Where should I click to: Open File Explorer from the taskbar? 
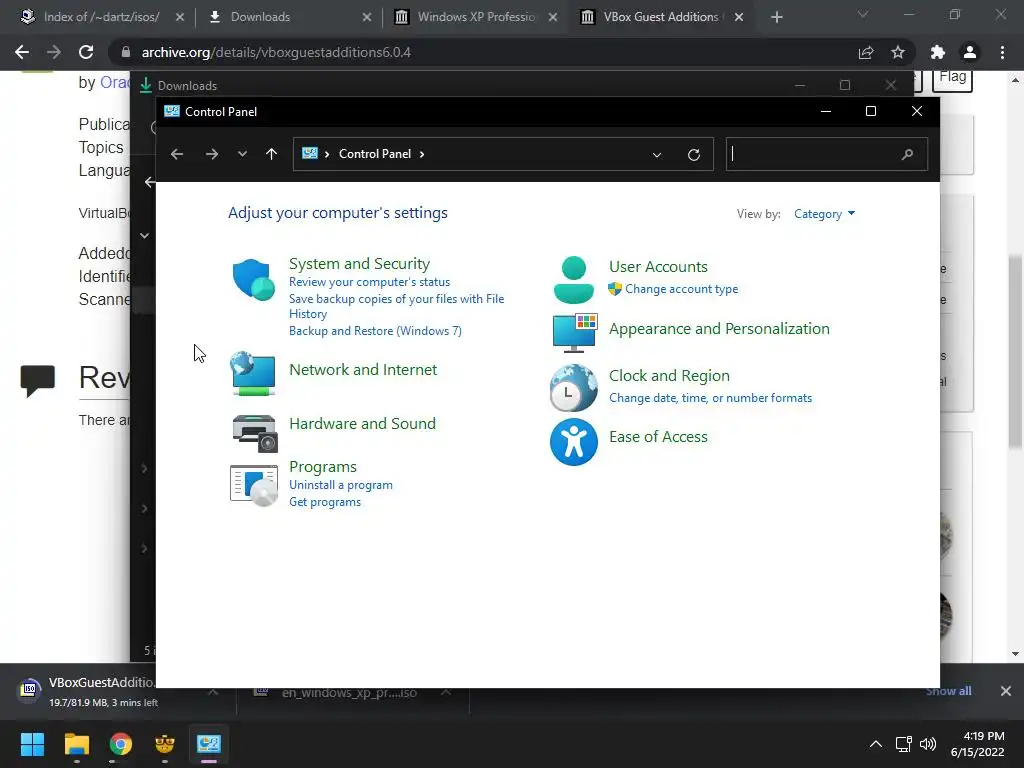[x=76, y=744]
